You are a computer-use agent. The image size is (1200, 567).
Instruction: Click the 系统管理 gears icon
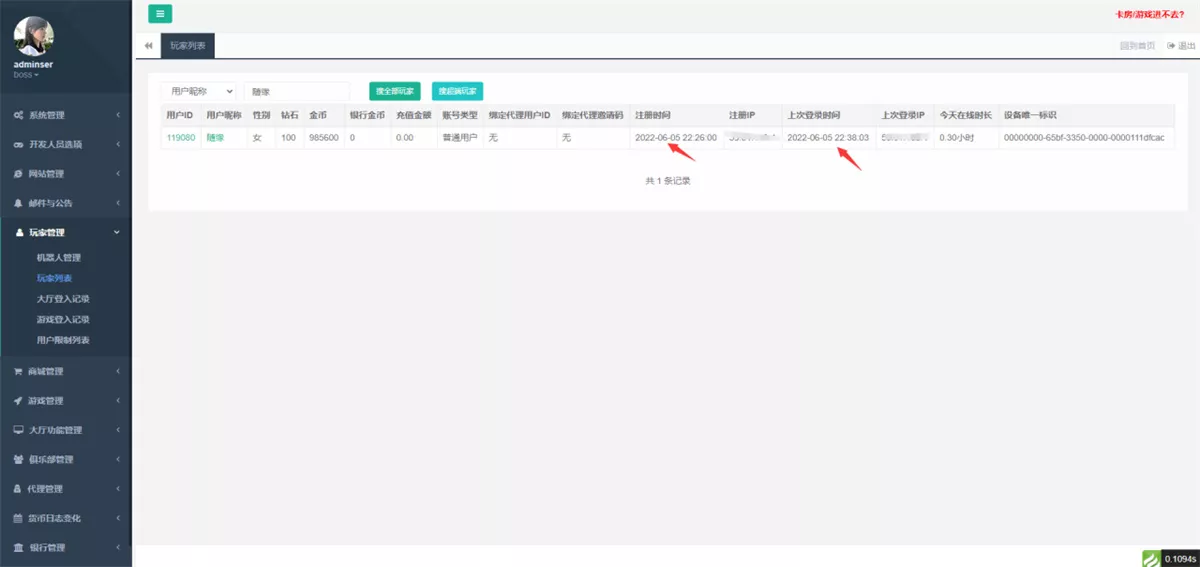(x=19, y=115)
